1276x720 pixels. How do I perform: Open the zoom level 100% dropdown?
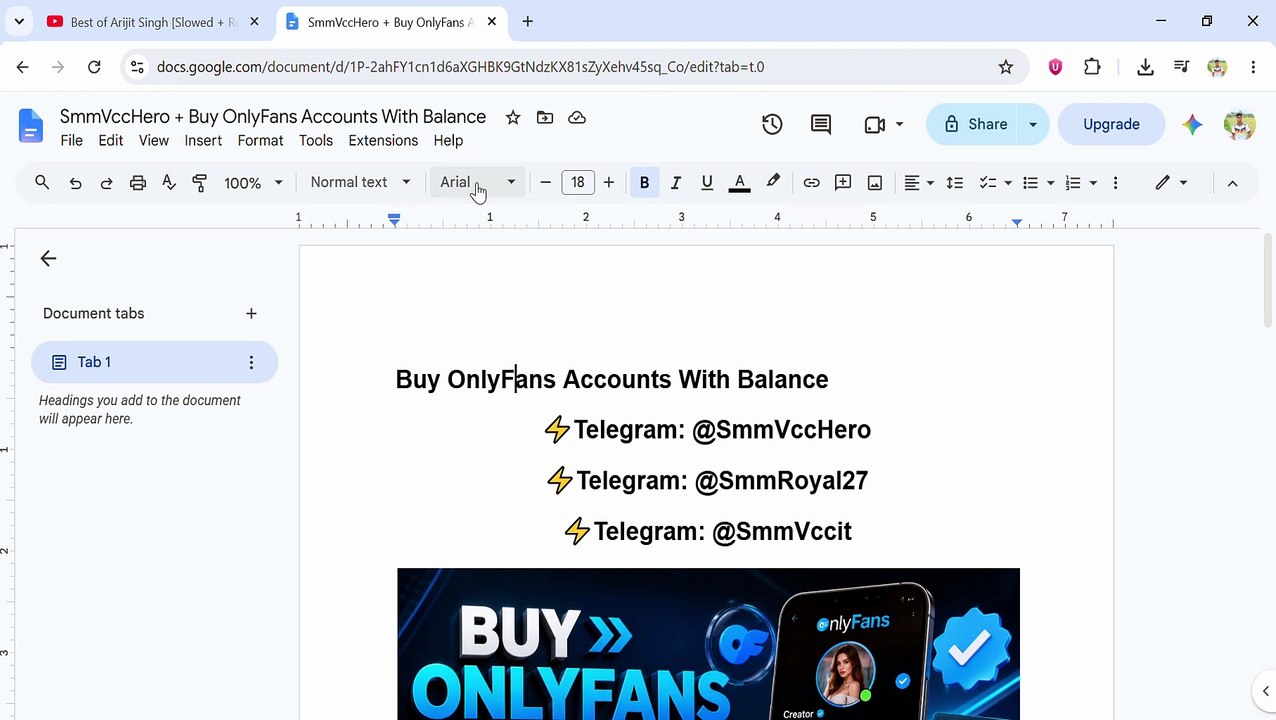(x=253, y=182)
